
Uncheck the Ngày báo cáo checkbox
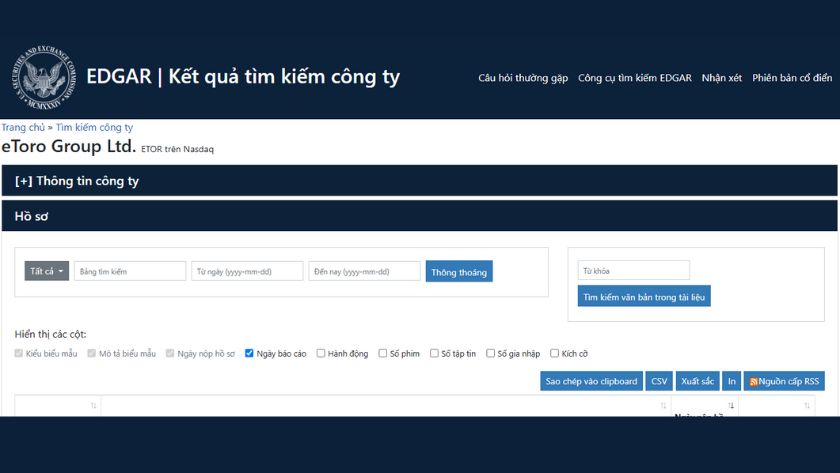[x=249, y=353]
